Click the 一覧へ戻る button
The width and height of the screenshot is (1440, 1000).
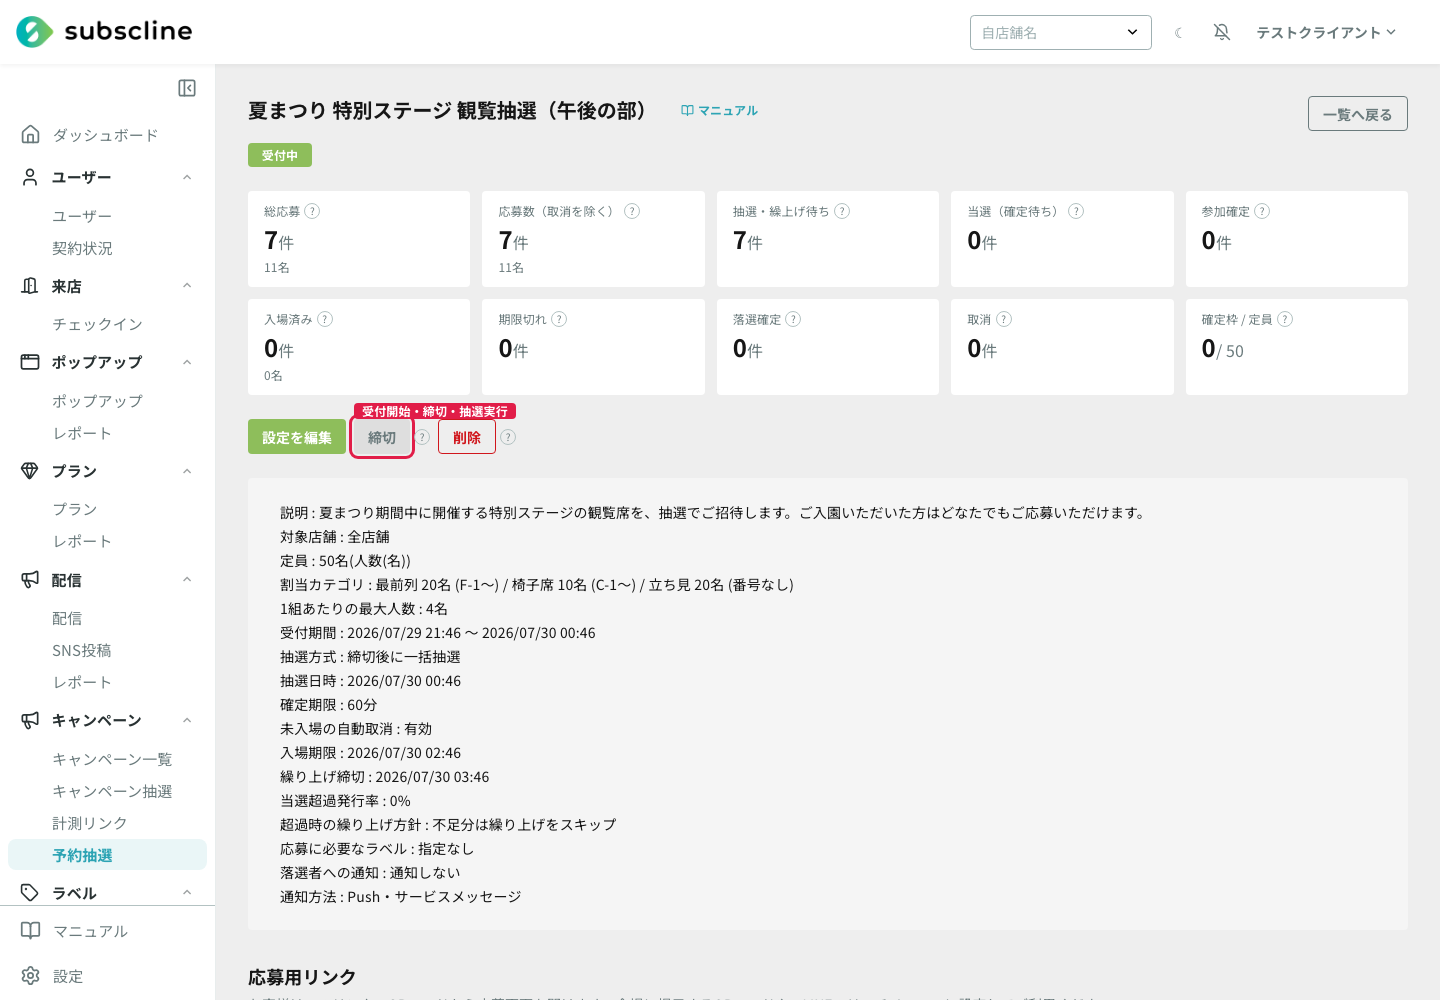tap(1357, 114)
